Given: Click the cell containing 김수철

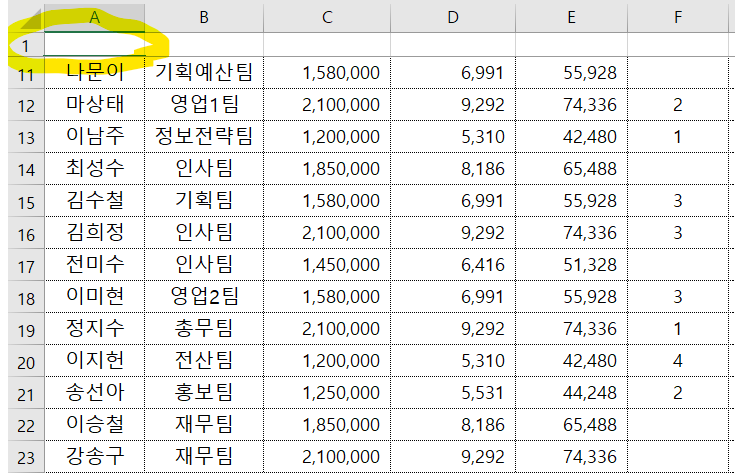Looking at the screenshot, I should (94, 200).
